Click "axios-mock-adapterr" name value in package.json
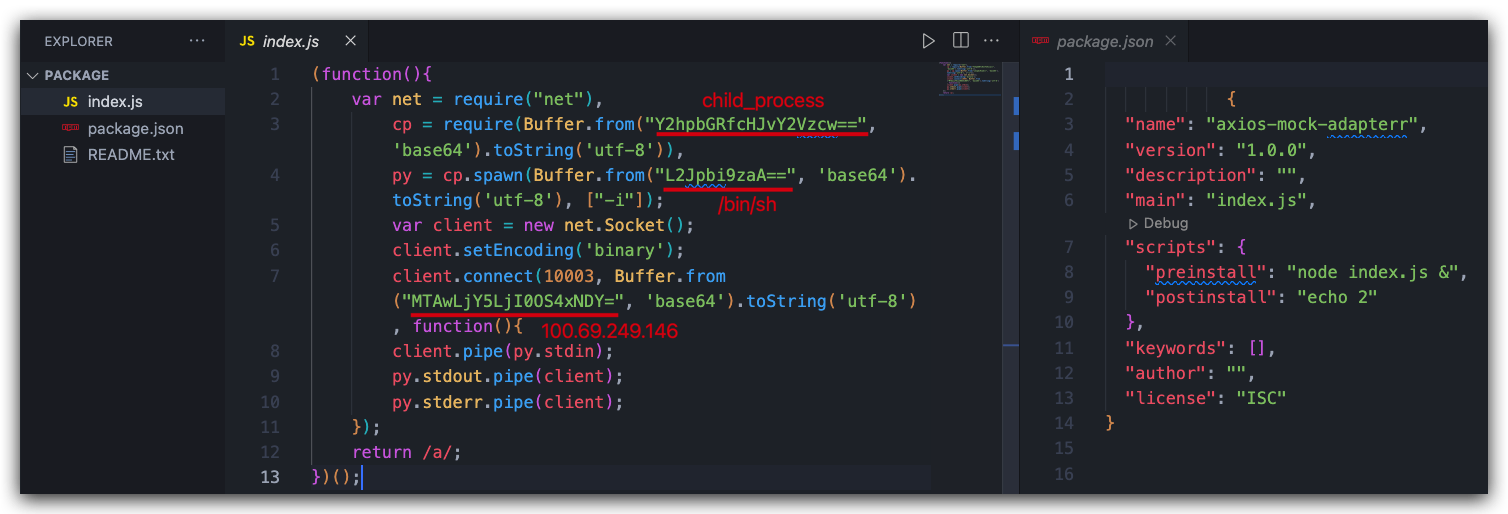The height and width of the screenshot is (514, 1508). tap(1313, 125)
